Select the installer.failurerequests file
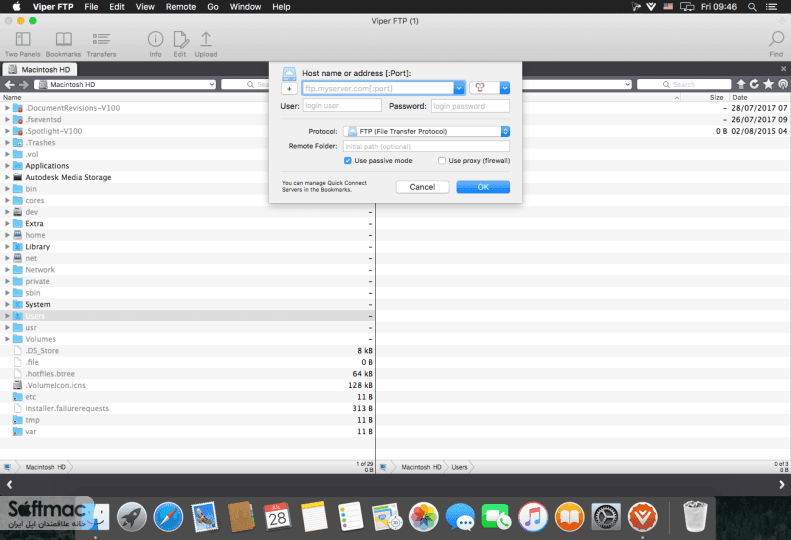 pos(187,408)
